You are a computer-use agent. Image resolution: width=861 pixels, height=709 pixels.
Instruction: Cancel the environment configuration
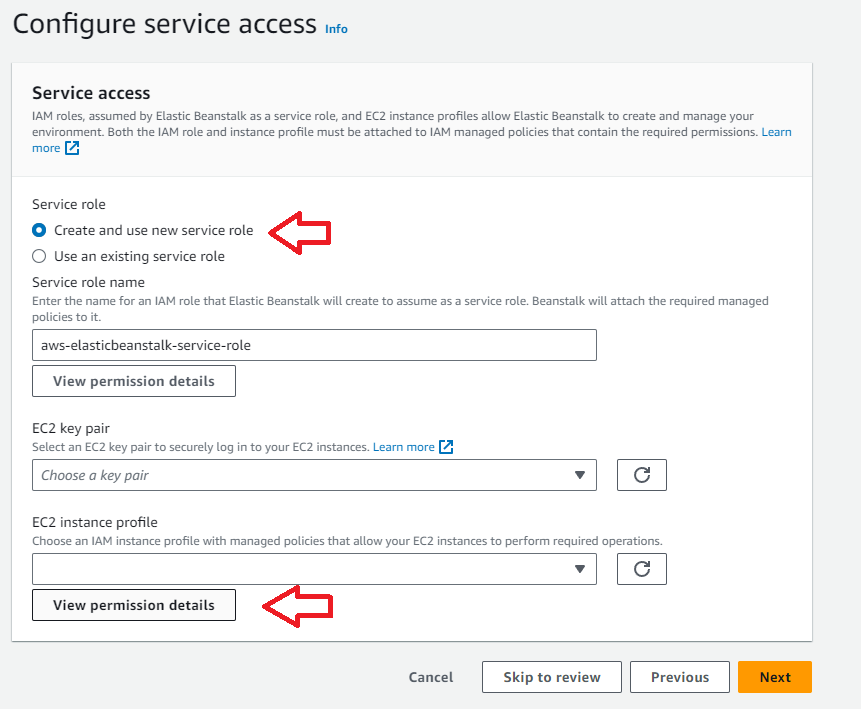(431, 677)
